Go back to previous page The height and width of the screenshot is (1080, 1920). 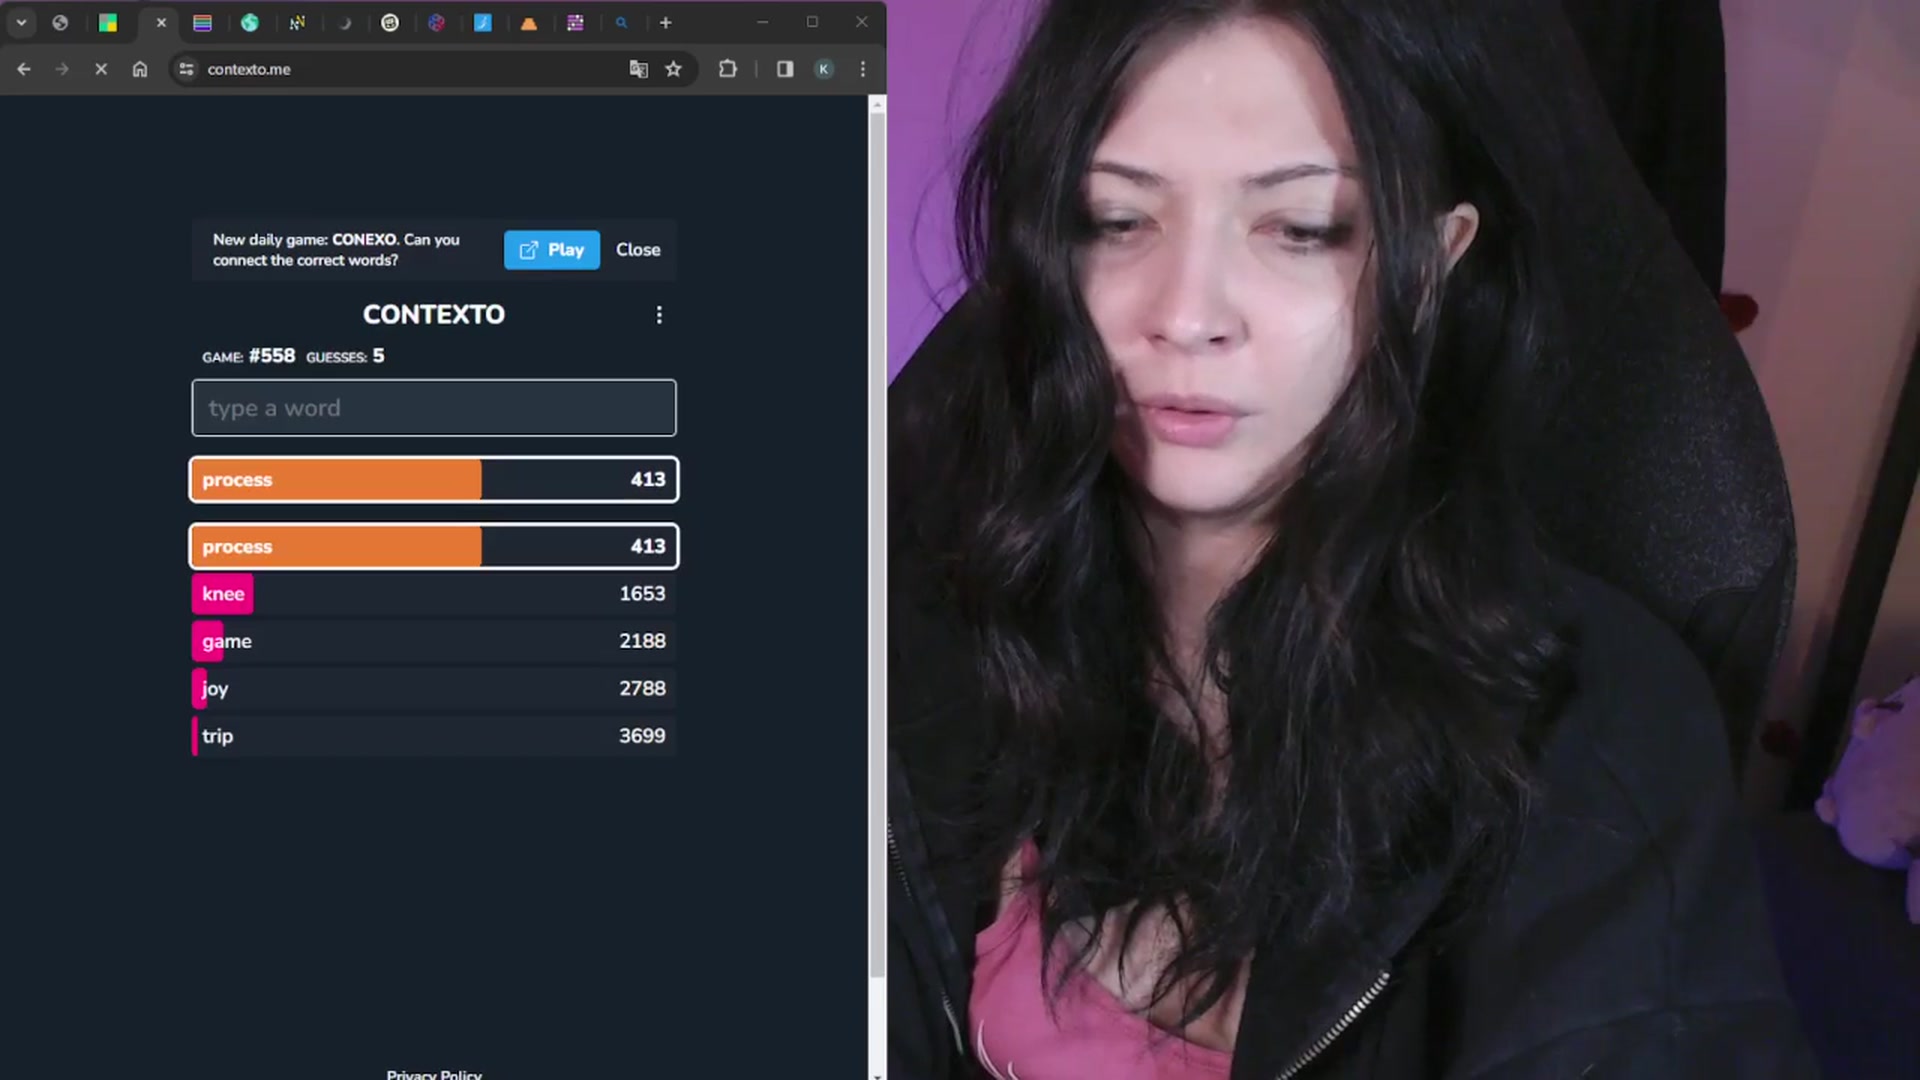(x=24, y=69)
